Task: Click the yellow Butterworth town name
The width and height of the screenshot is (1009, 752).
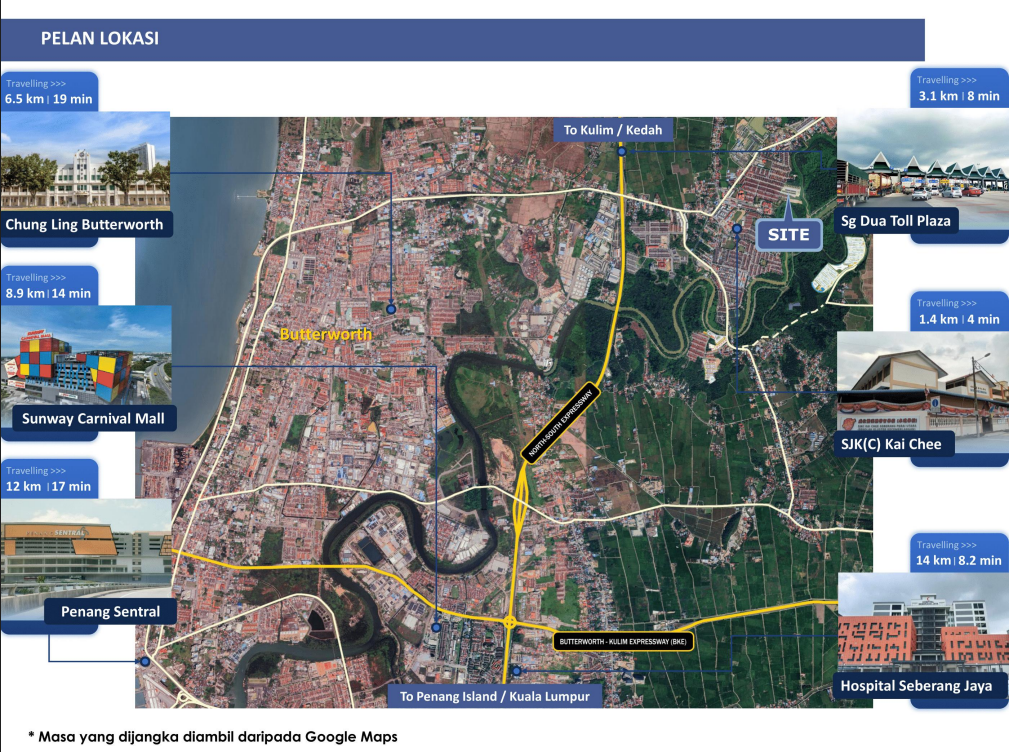Action: (x=326, y=334)
